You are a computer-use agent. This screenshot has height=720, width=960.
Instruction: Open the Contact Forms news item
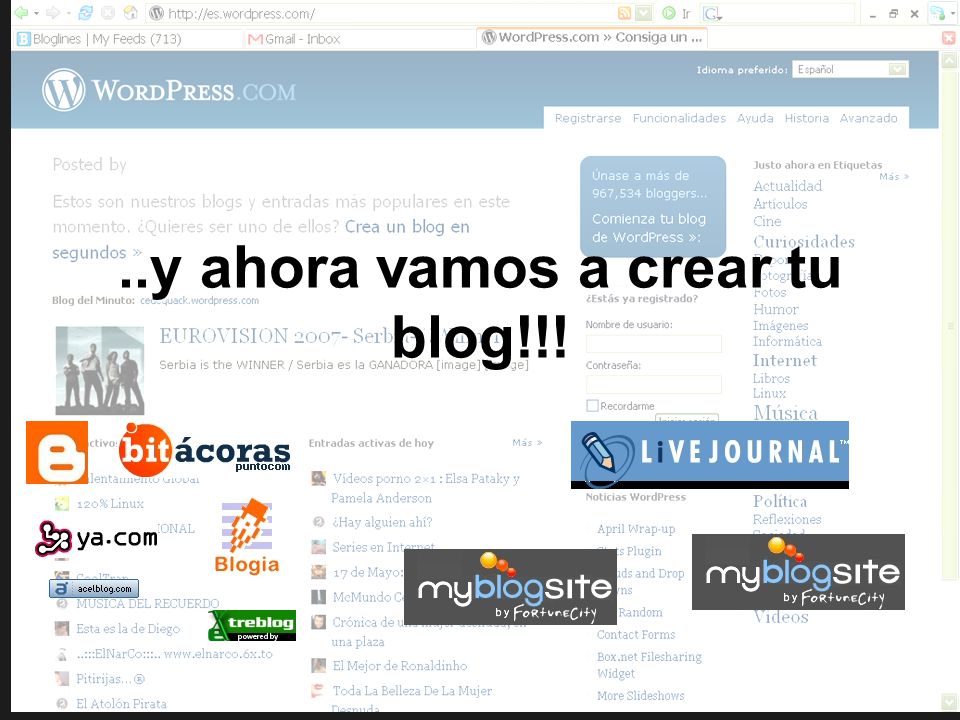click(x=636, y=635)
